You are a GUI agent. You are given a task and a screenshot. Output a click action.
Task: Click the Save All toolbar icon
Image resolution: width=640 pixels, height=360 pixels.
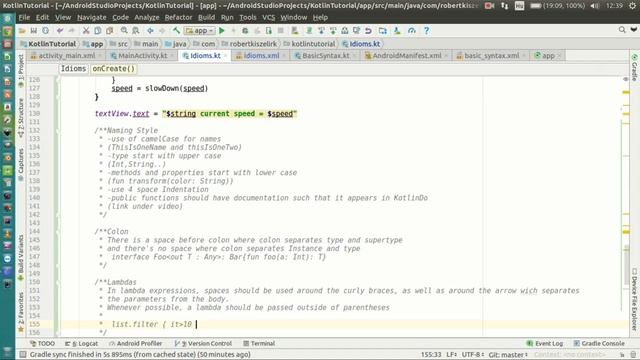pyautogui.click(x=34, y=31)
